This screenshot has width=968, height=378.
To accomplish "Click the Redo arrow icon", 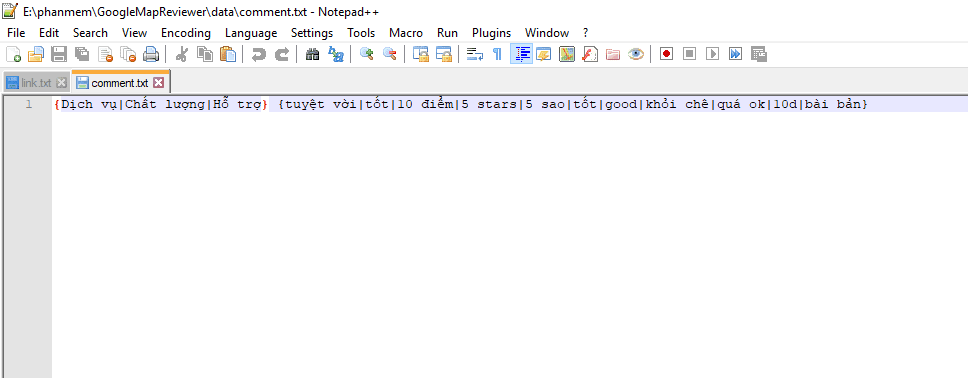I will pyautogui.click(x=282, y=54).
